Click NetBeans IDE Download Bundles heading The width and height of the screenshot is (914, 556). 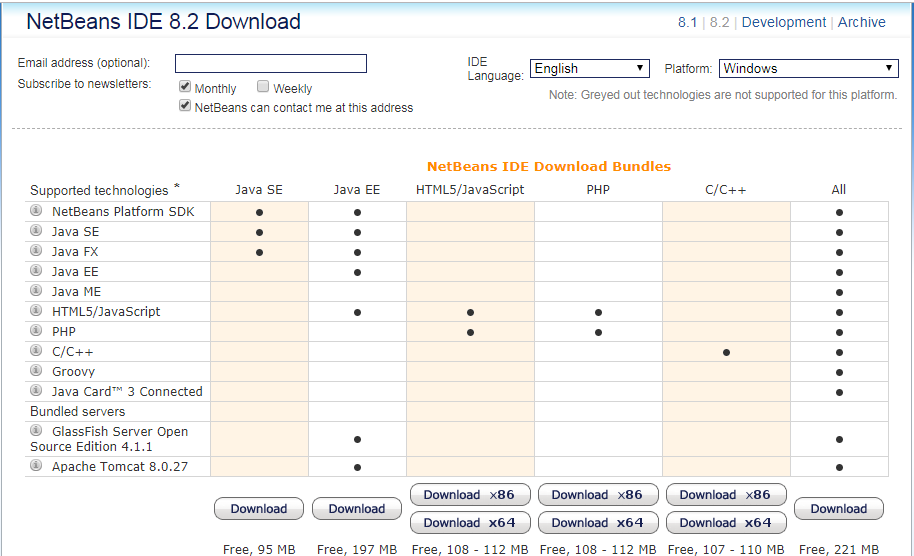click(549, 167)
